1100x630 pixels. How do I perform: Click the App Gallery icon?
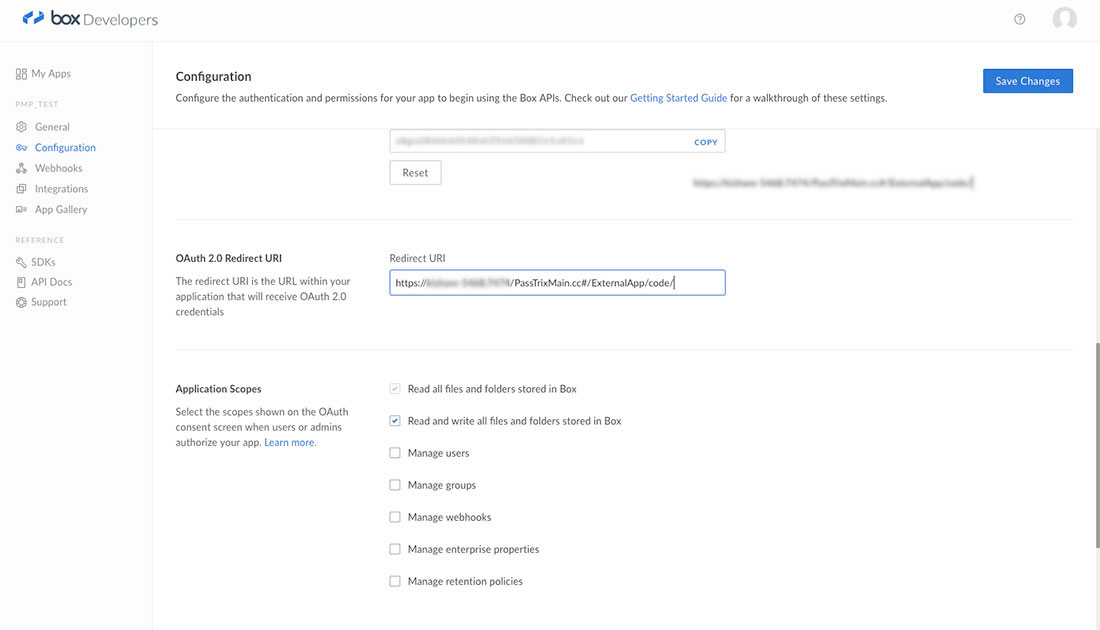tap(22, 210)
